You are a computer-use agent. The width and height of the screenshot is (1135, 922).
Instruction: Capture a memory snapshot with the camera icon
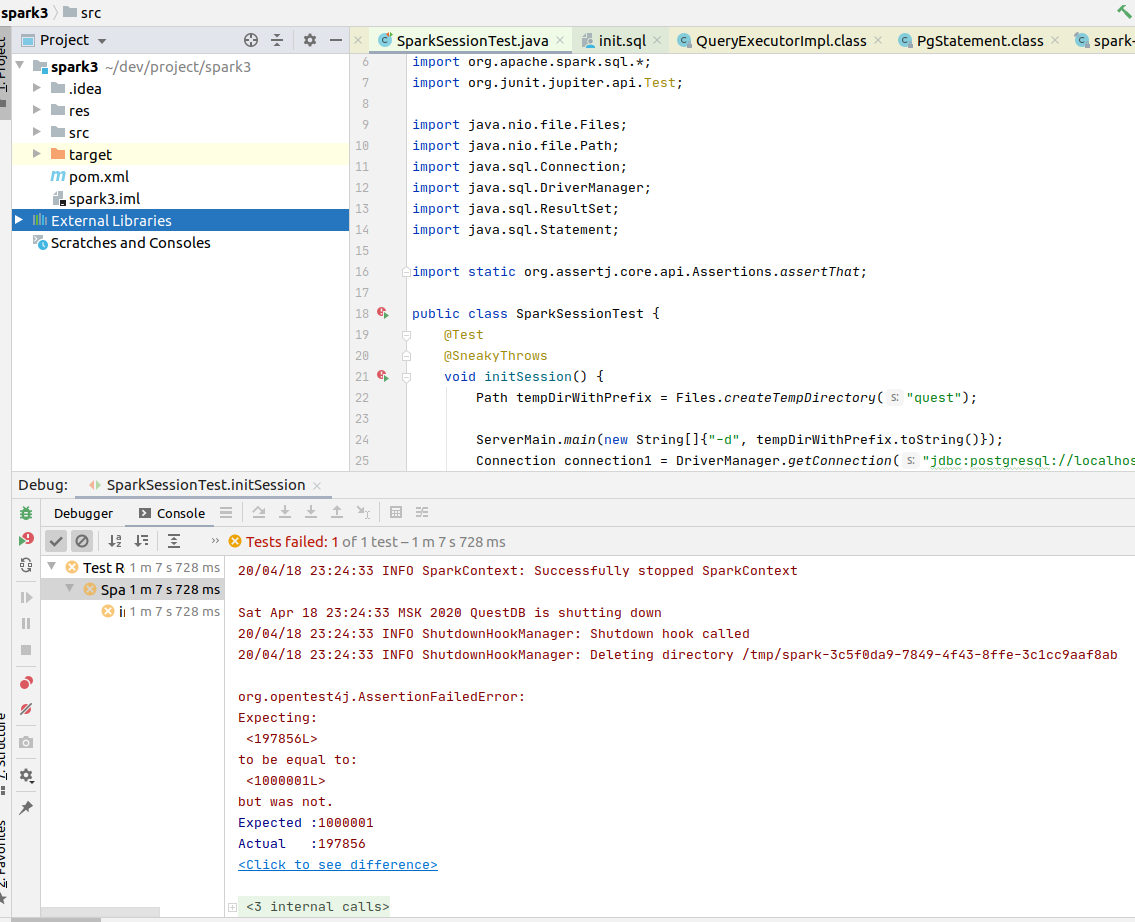(x=25, y=742)
